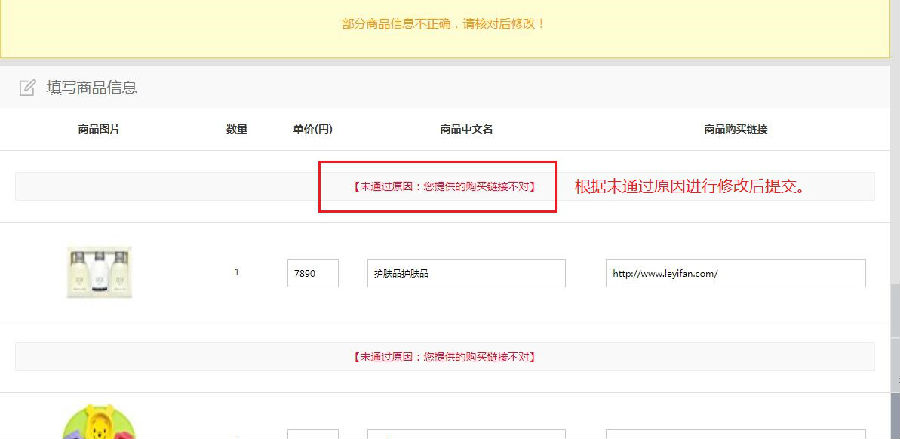Screen dimensions: 900x439
Task: Click the second product's purchase link field
Action: pos(735,434)
